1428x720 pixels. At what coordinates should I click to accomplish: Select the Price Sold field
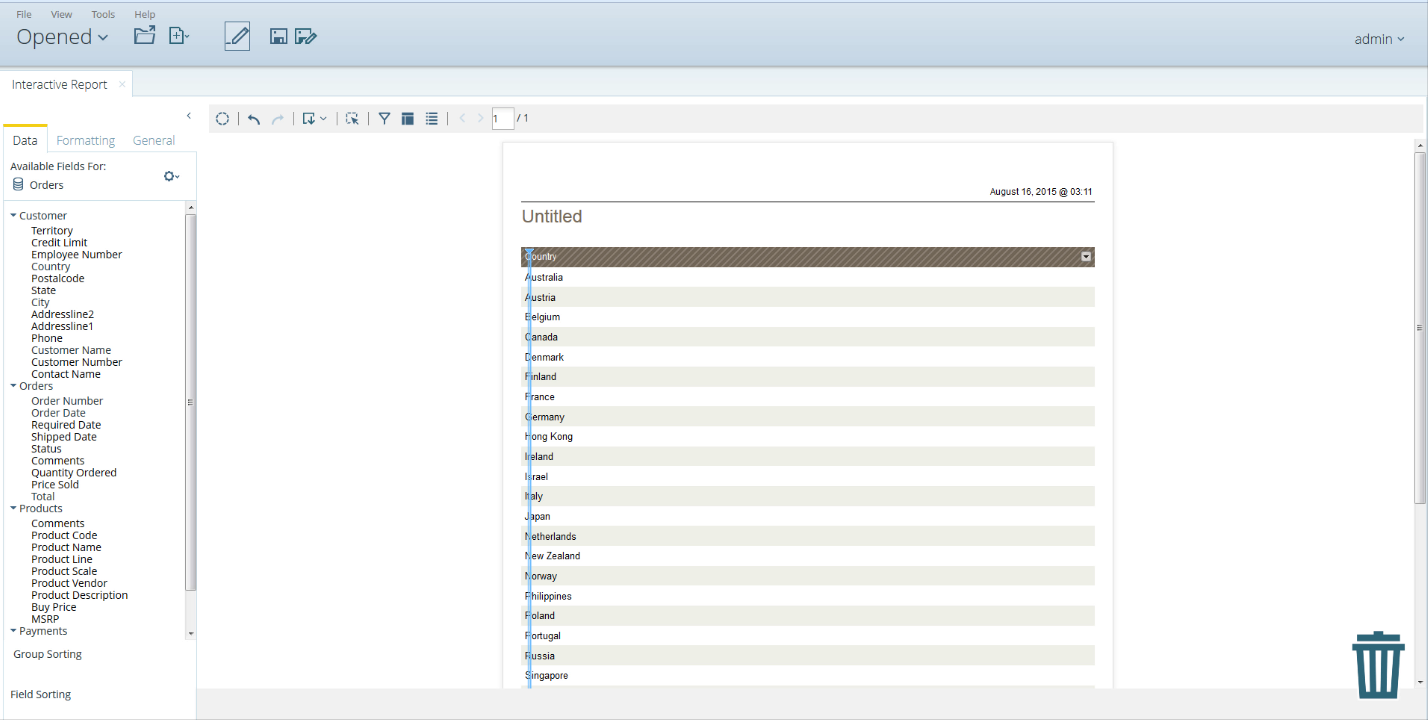55,485
